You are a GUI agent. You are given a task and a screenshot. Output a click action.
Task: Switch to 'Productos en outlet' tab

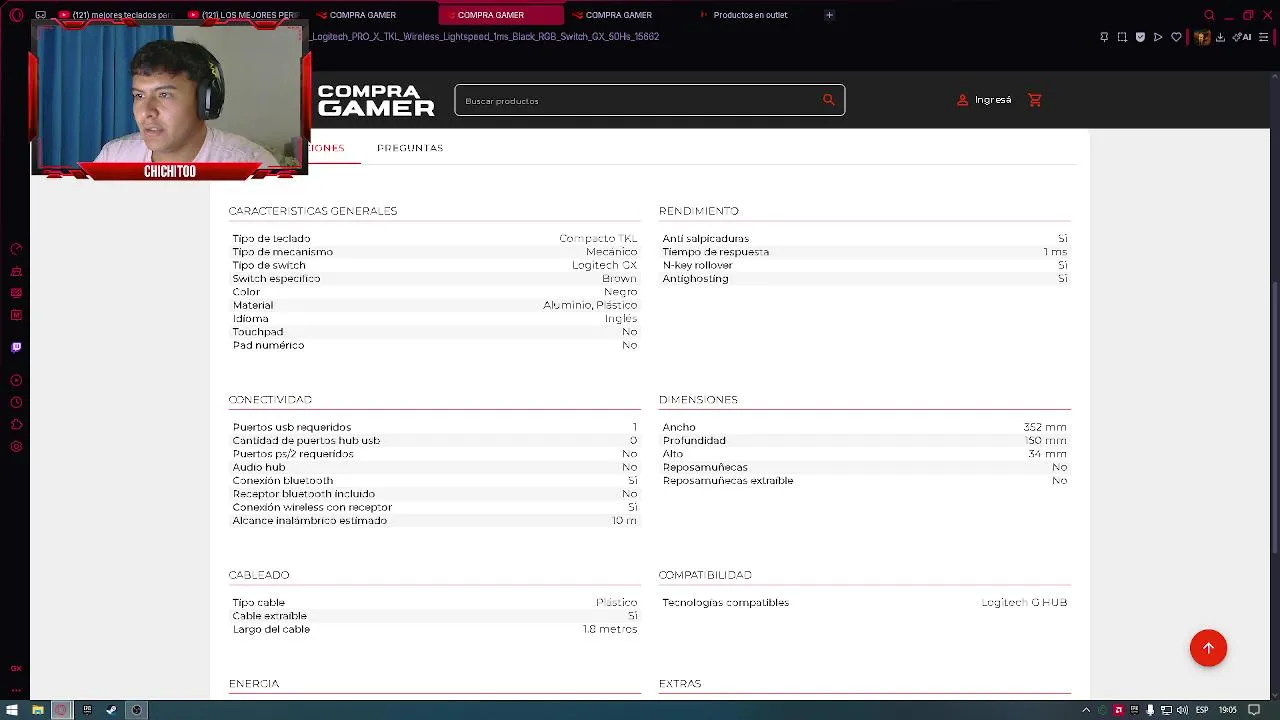(750, 15)
